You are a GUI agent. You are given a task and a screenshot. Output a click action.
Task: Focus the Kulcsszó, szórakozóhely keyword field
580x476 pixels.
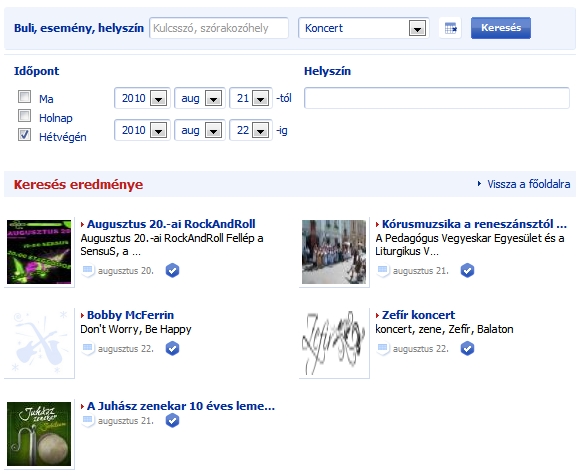[219, 28]
